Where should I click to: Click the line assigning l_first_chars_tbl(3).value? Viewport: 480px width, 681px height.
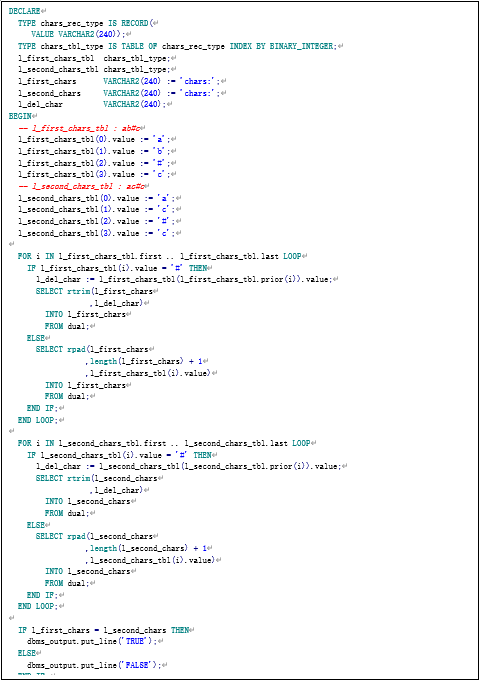[94, 175]
